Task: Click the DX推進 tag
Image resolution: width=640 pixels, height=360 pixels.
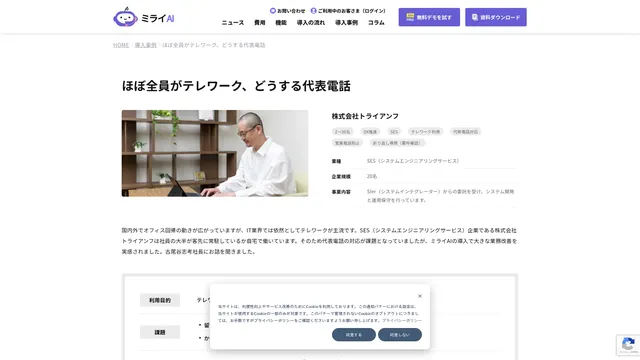Action: [370, 131]
